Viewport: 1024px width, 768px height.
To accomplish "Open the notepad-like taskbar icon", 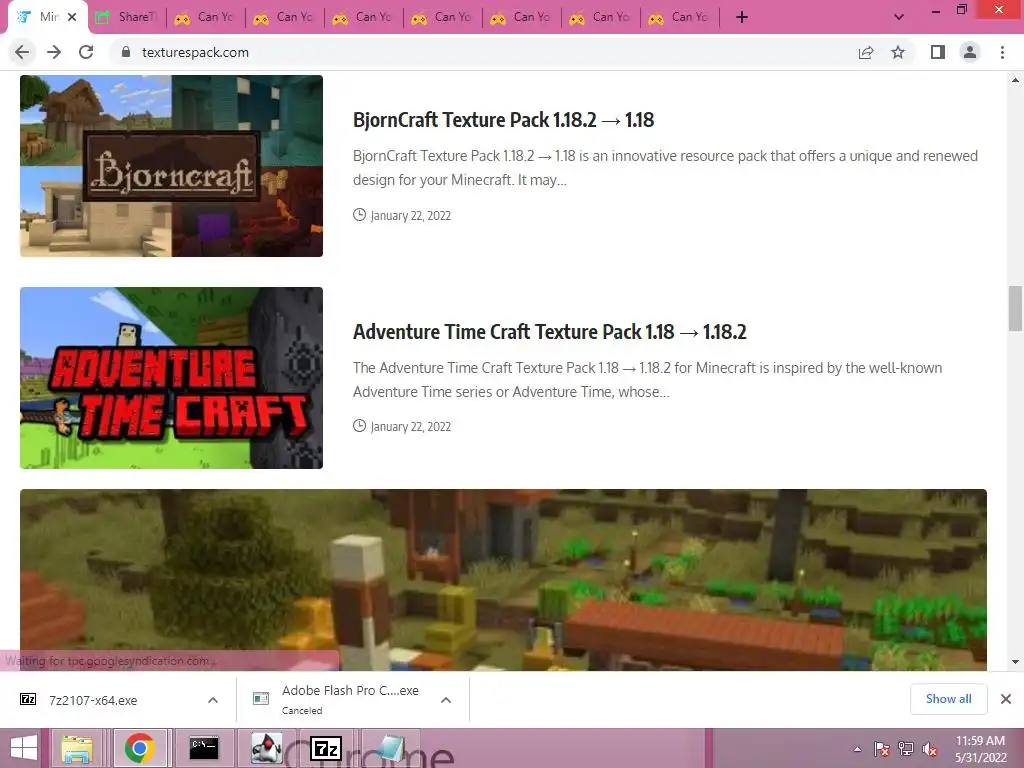I will 390,748.
